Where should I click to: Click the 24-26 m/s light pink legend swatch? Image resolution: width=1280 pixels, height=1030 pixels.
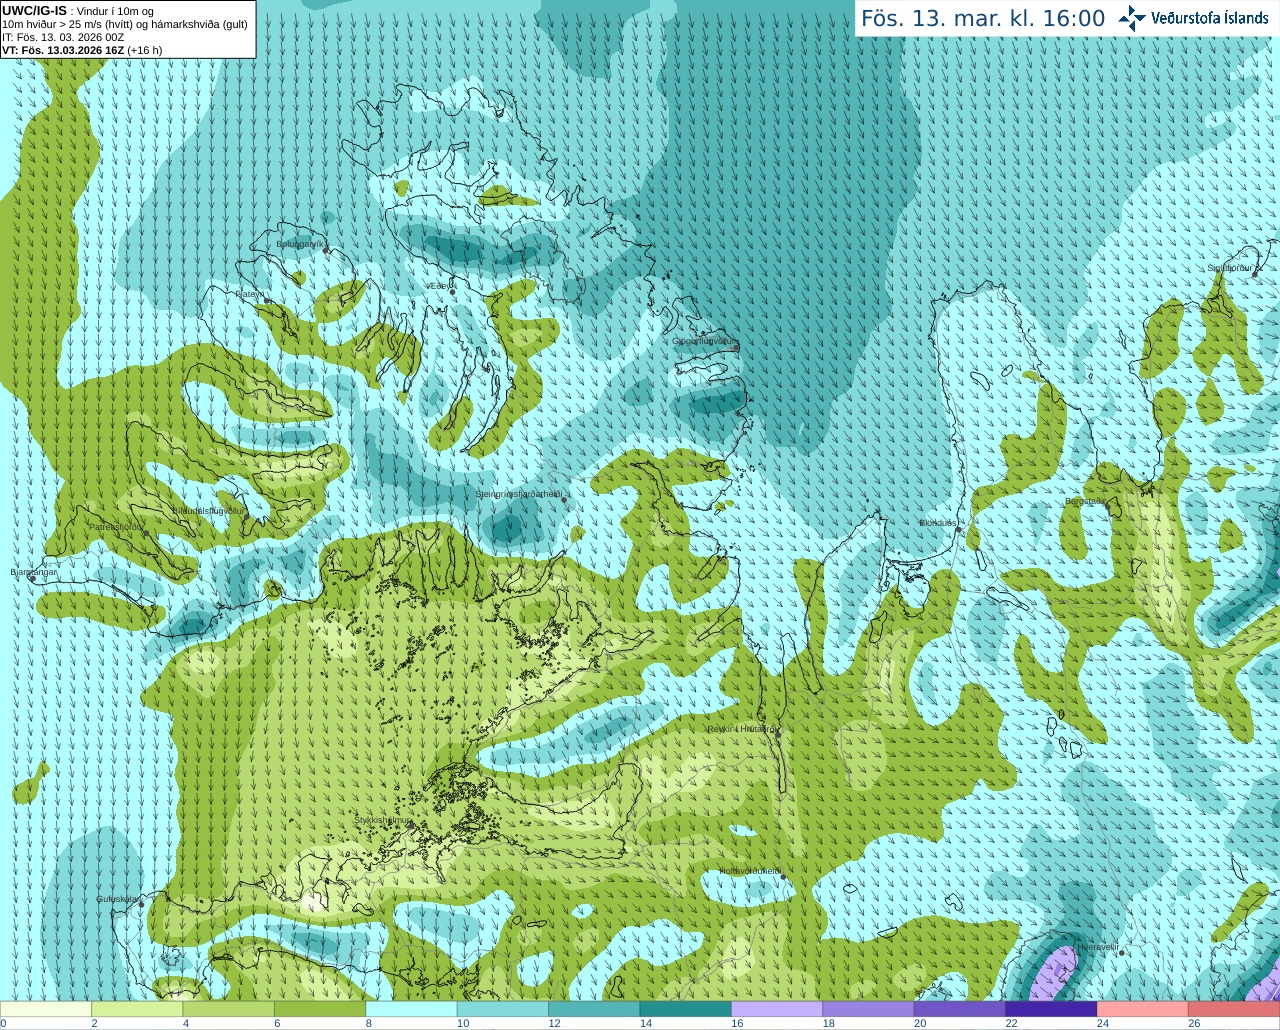(1143, 1009)
